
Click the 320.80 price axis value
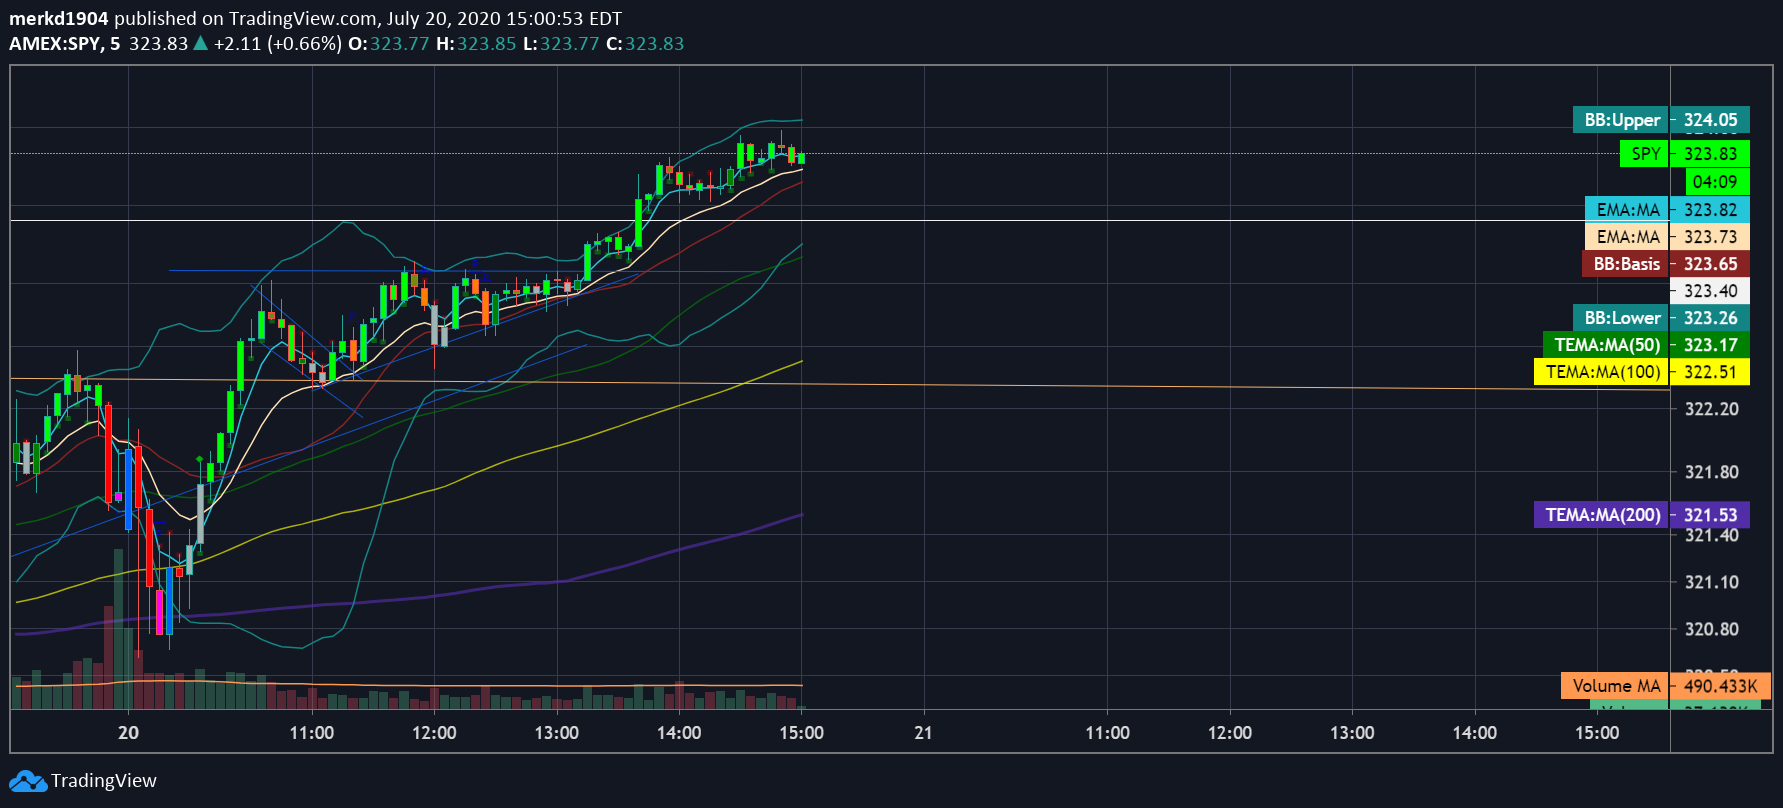pyautogui.click(x=1712, y=629)
